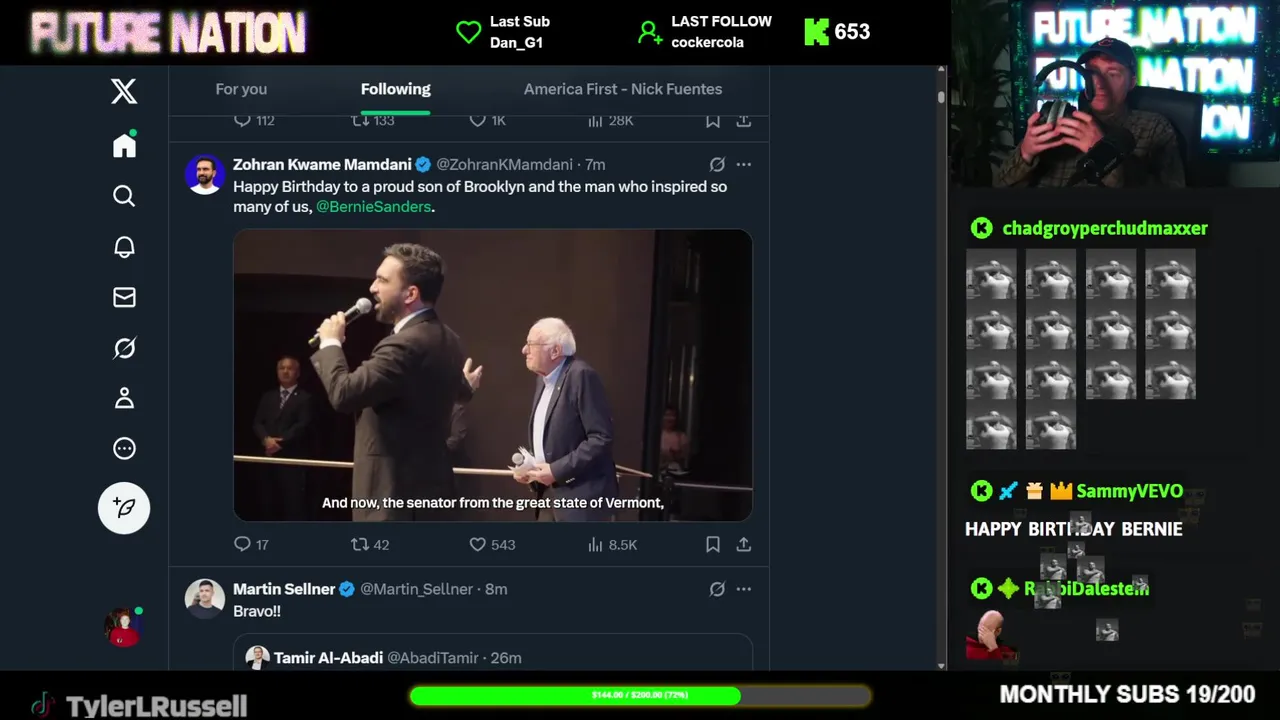Viewport: 1280px width, 720px height.
Task: Click SammyVEVO chat username
Action: tap(1130, 491)
